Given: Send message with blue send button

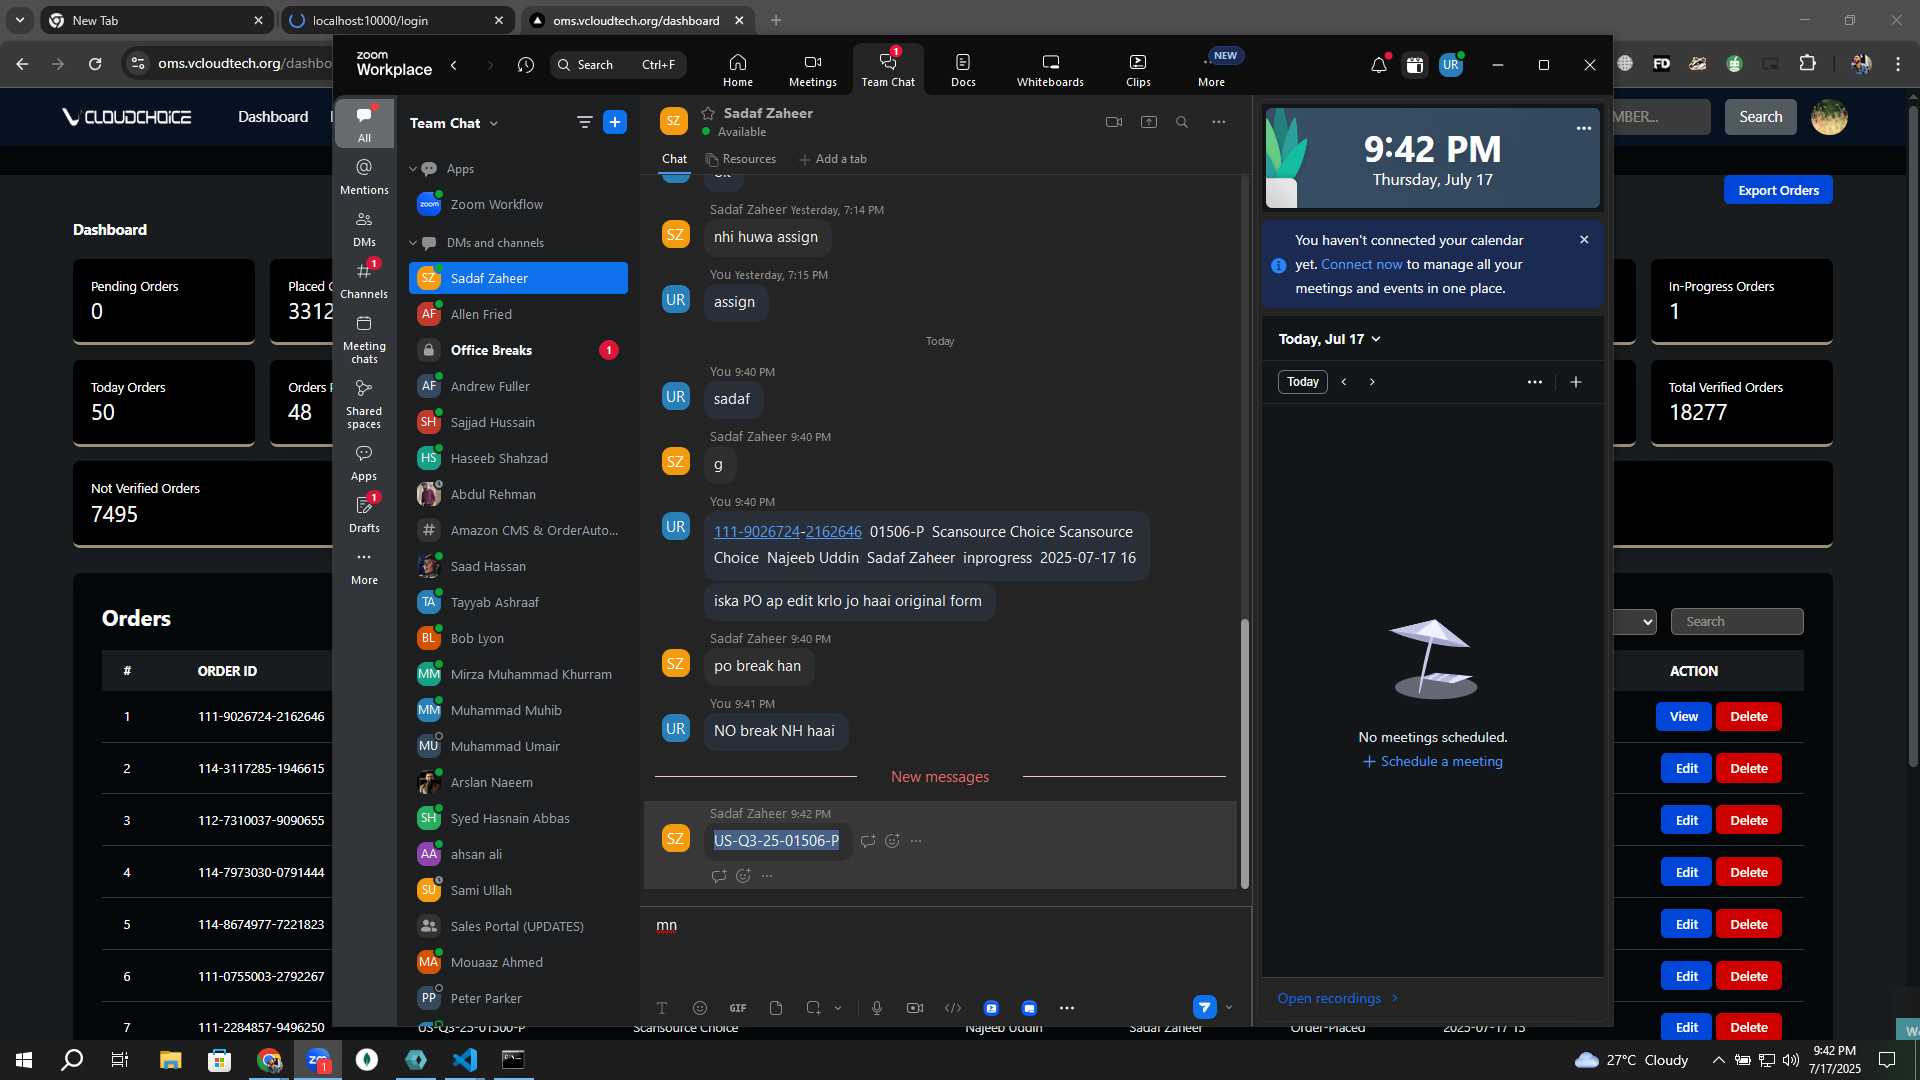Looking at the screenshot, I should (1205, 1008).
